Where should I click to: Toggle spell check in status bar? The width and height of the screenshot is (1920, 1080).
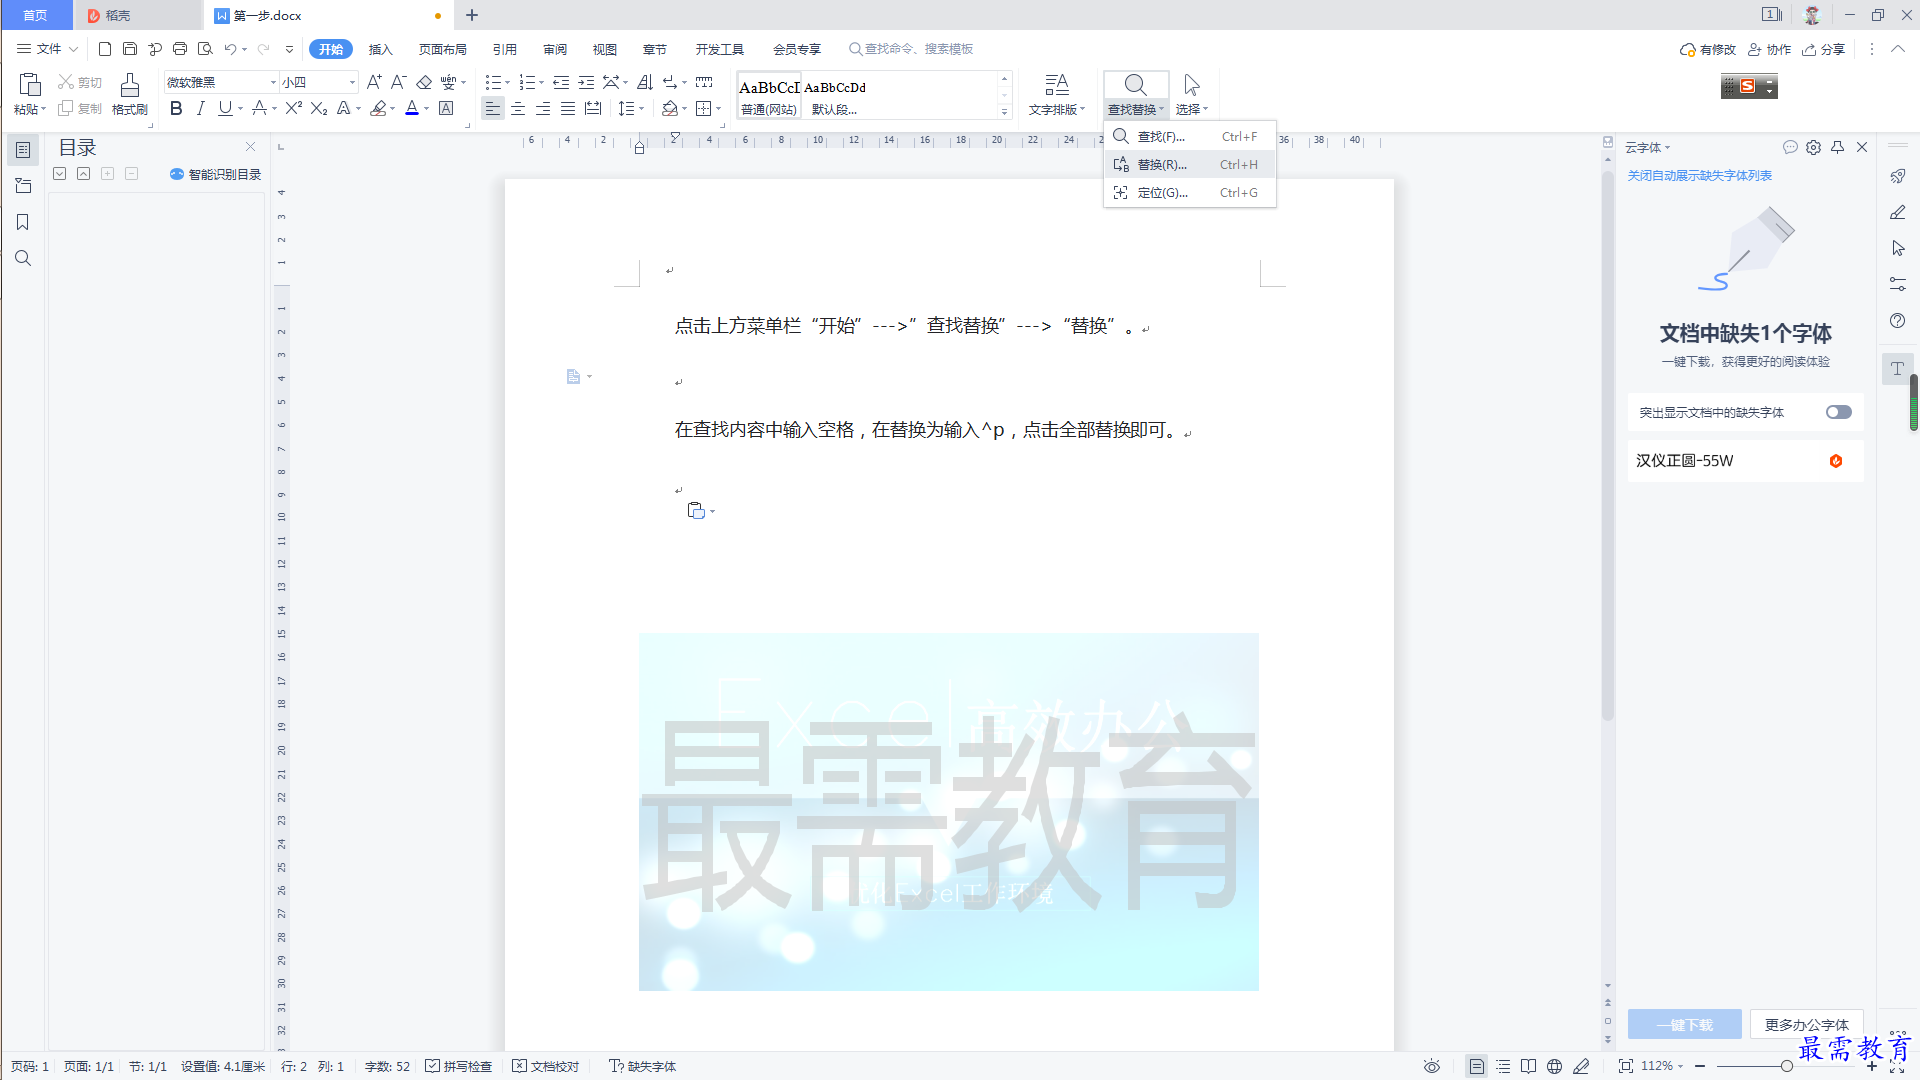point(459,1066)
